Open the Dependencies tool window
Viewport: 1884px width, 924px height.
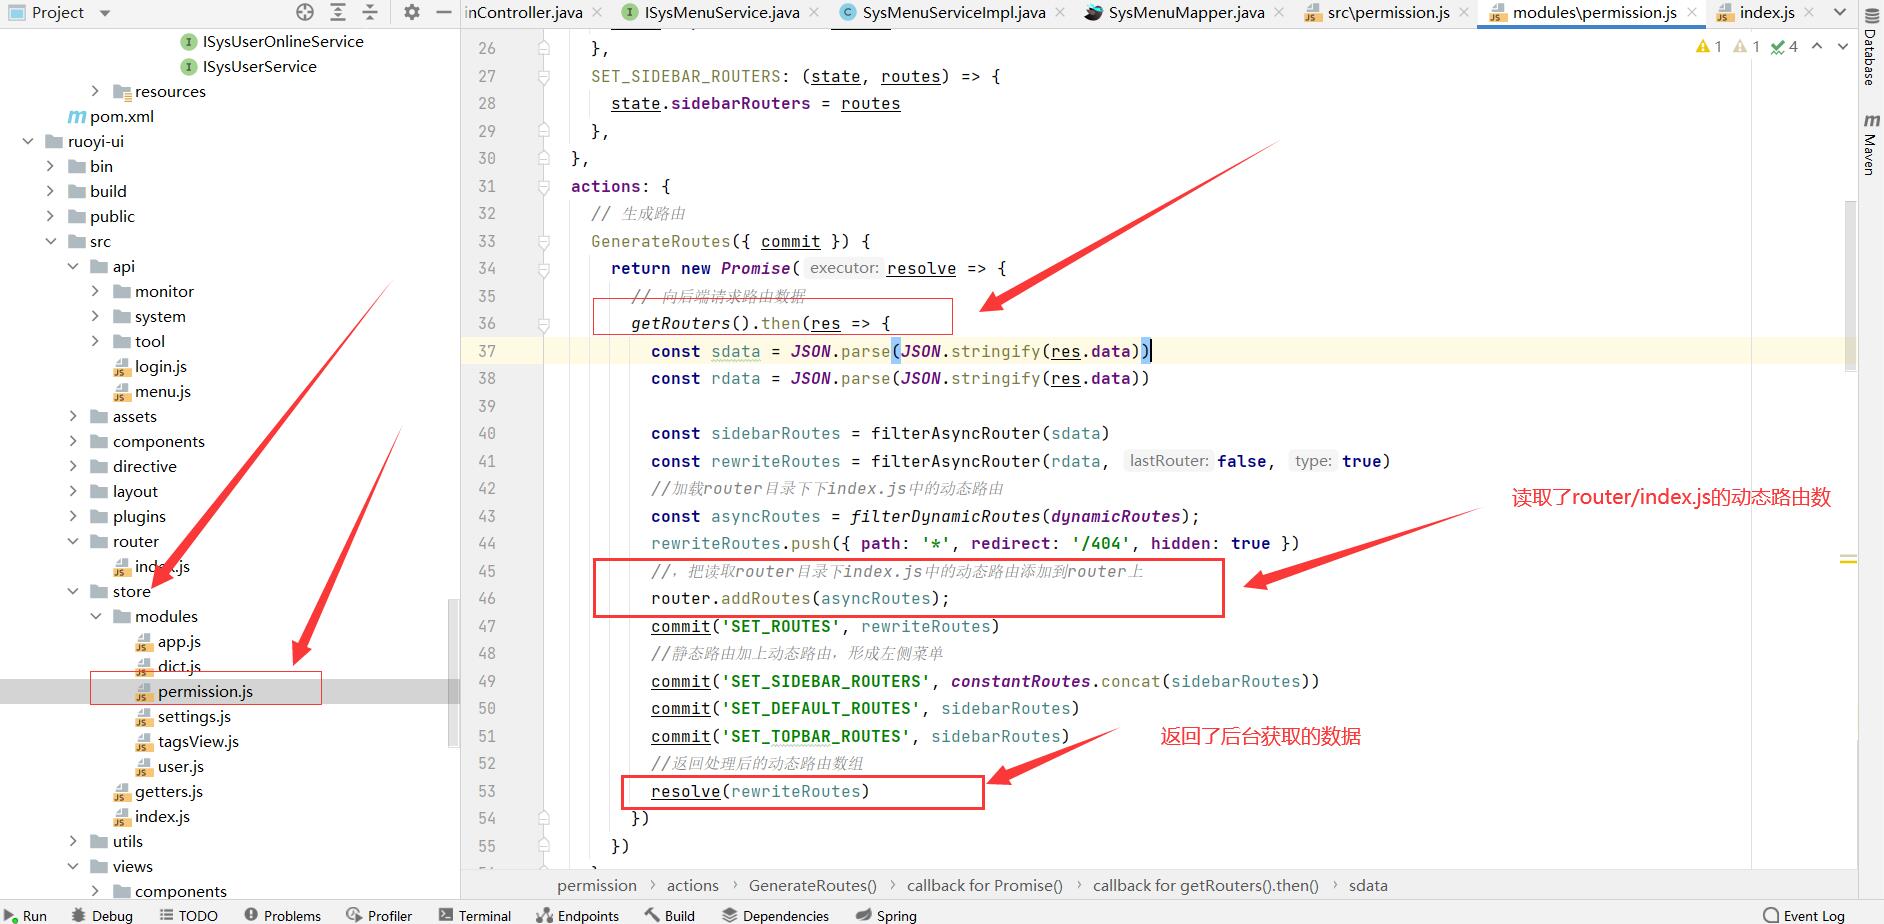[x=775, y=915]
